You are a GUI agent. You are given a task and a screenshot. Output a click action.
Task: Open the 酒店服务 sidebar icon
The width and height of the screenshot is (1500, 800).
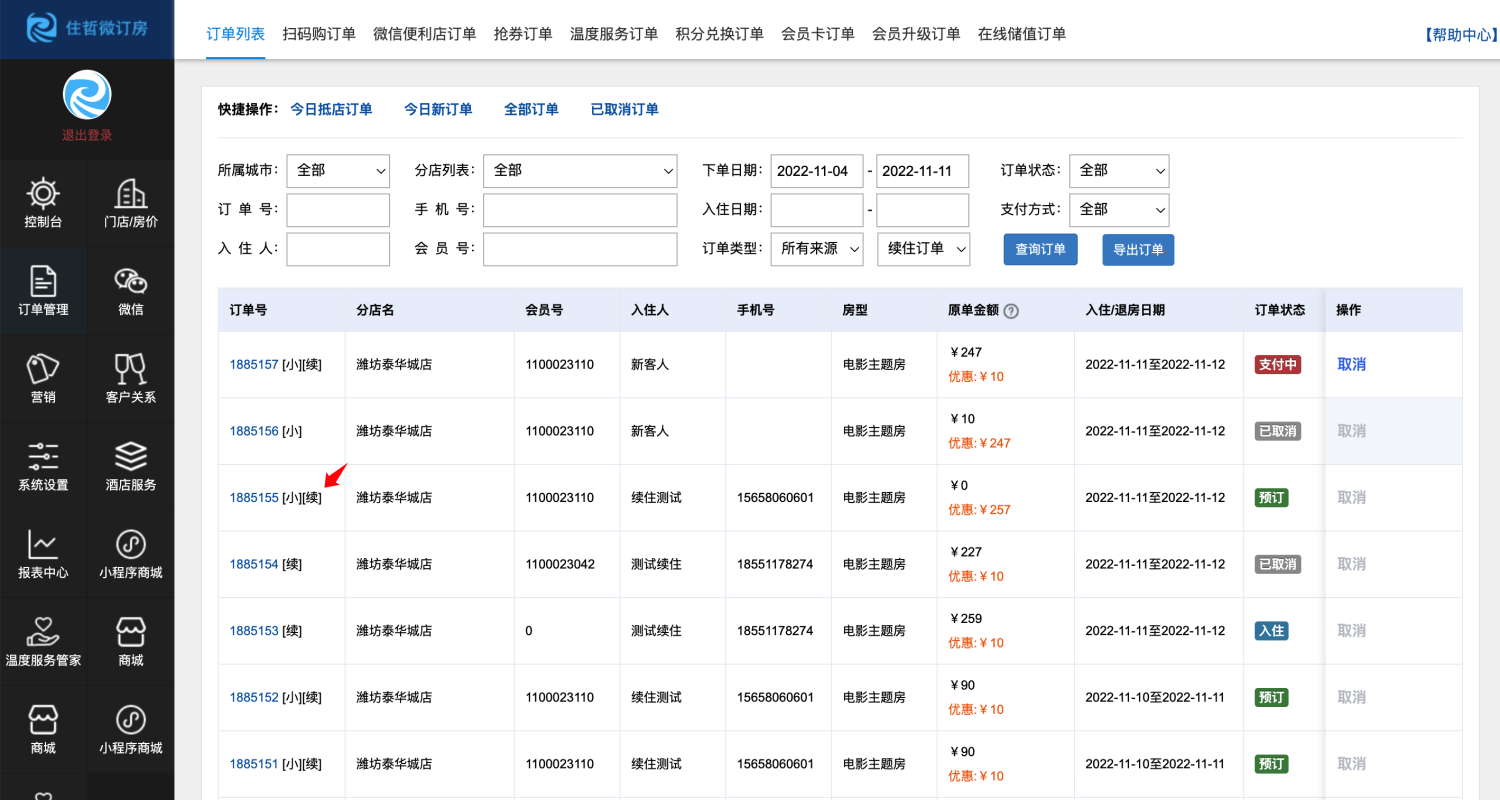click(131, 467)
